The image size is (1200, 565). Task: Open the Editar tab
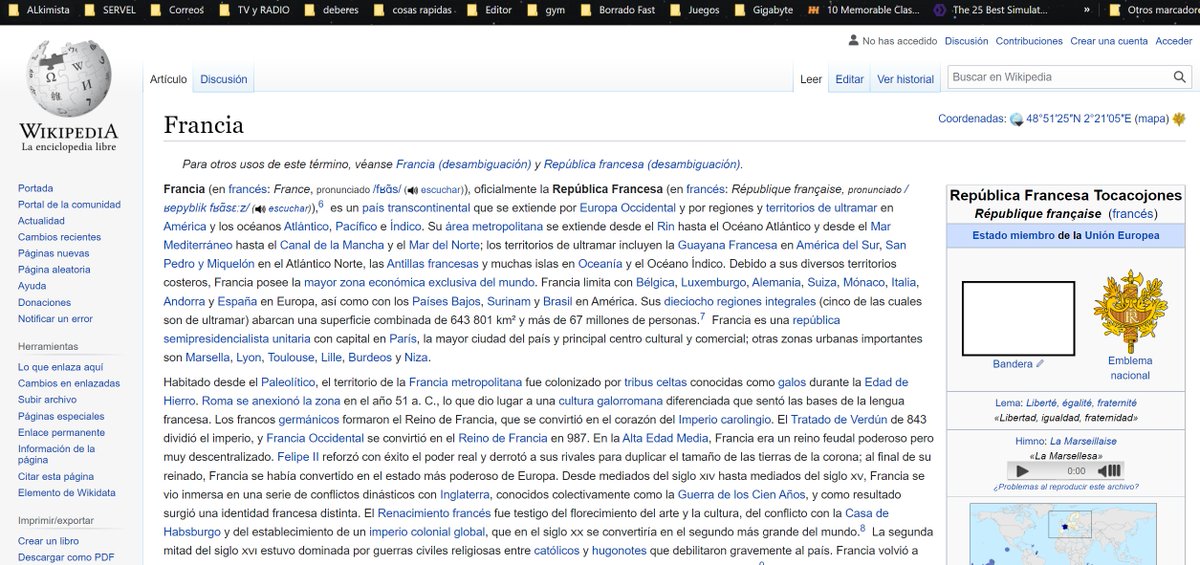pos(850,79)
